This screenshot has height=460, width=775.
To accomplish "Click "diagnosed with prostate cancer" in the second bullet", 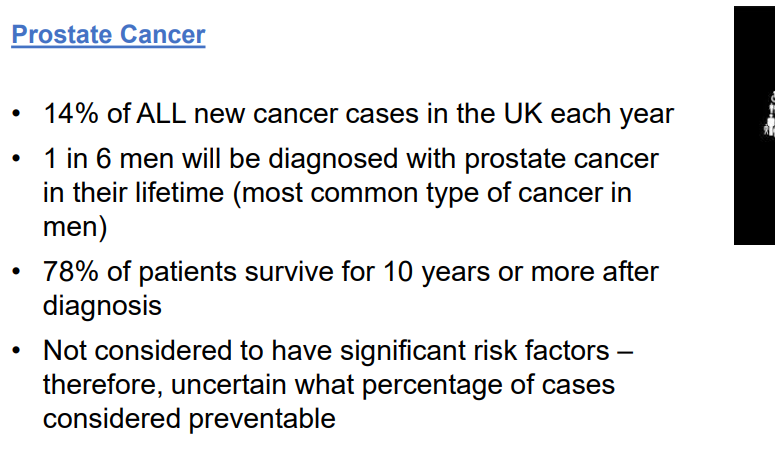I will [x=449, y=159].
